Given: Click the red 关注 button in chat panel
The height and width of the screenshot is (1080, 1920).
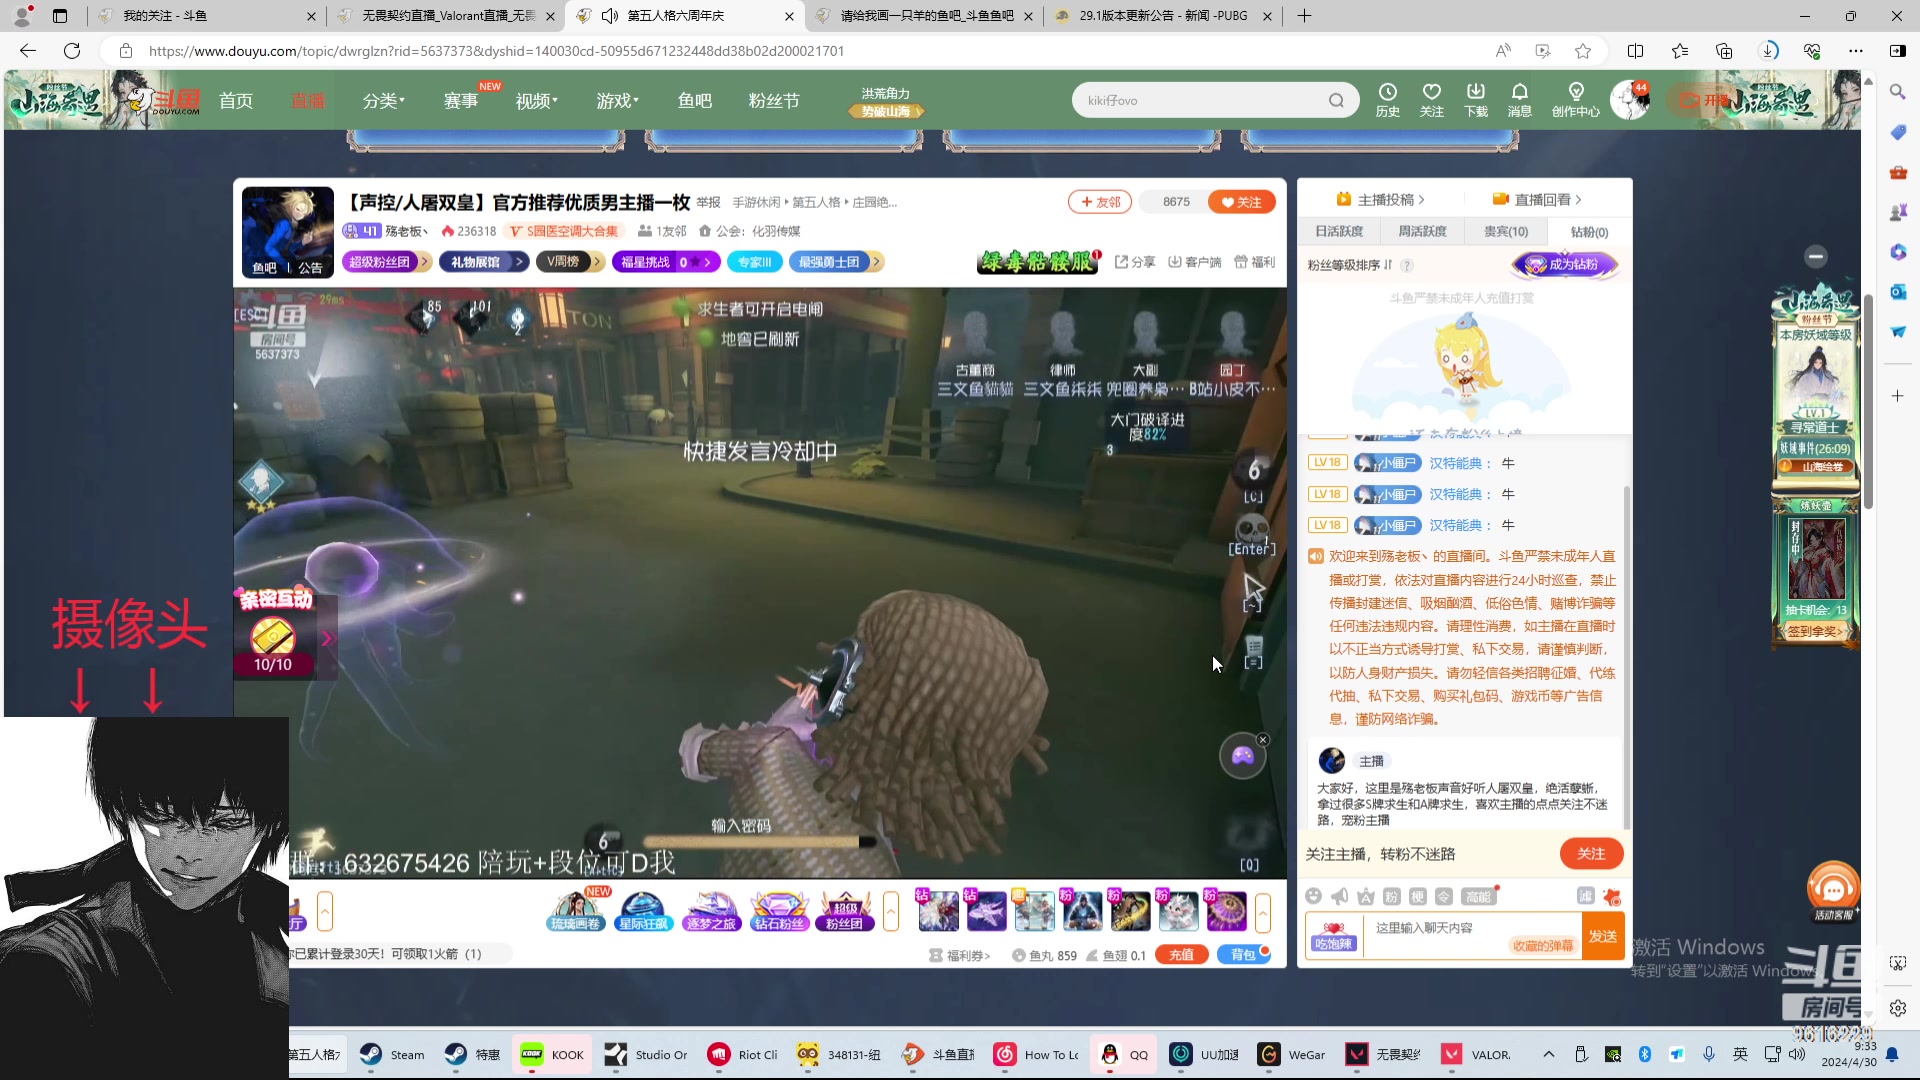Looking at the screenshot, I should [x=1591, y=853].
